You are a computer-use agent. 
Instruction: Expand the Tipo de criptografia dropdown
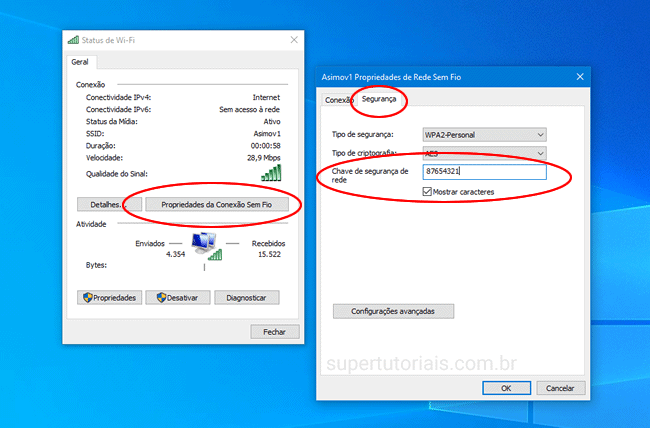484,153
